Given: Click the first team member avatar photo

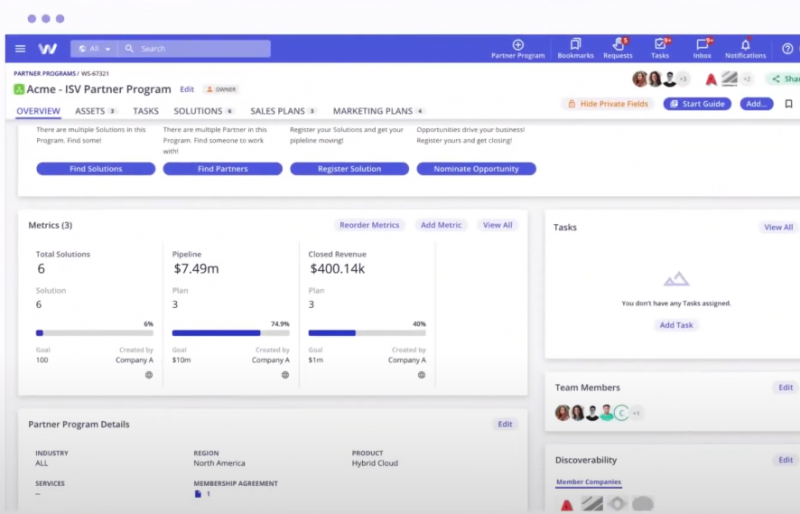Looking at the screenshot, I should [x=562, y=412].
